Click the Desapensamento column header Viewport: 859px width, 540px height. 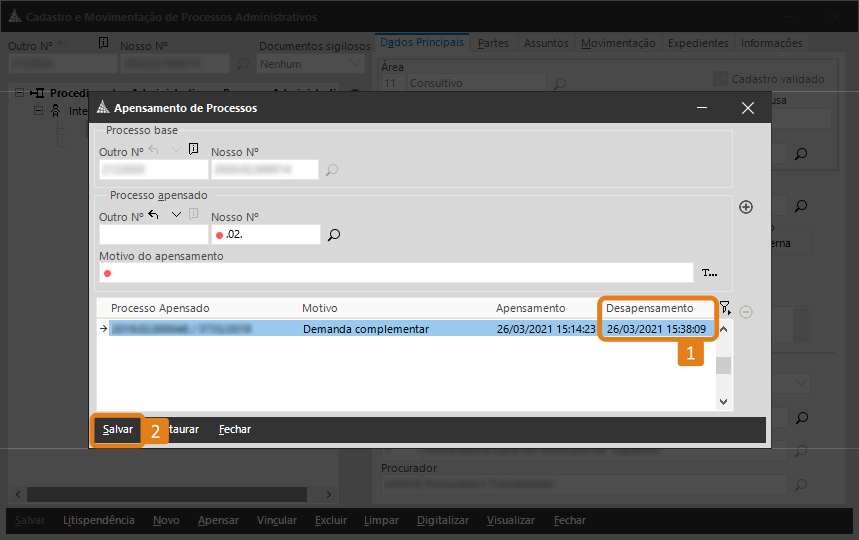pyautogui.click(x=649, y=308)
